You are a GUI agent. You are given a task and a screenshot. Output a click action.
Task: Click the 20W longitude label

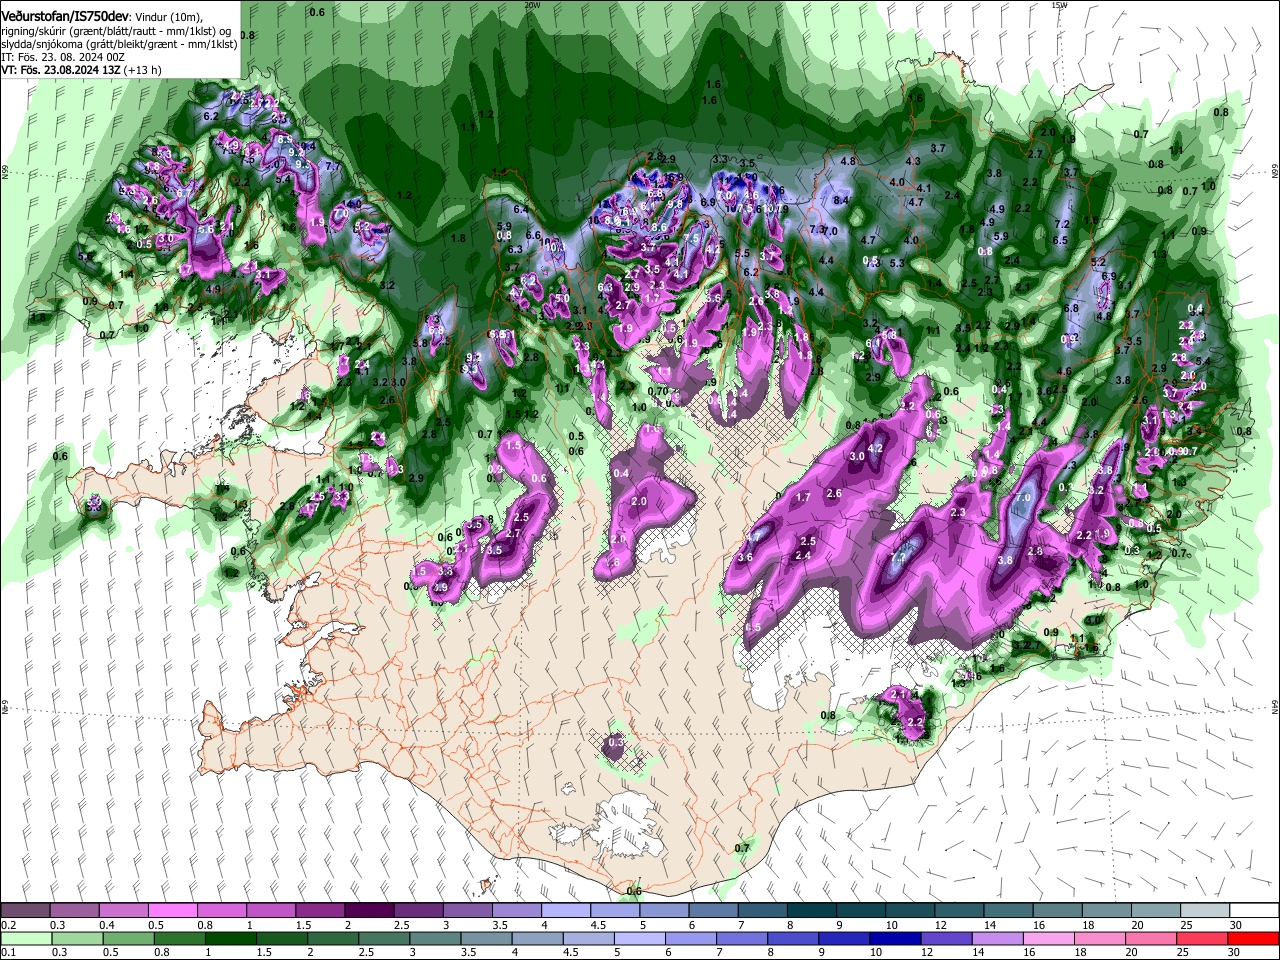coord(532,5)
